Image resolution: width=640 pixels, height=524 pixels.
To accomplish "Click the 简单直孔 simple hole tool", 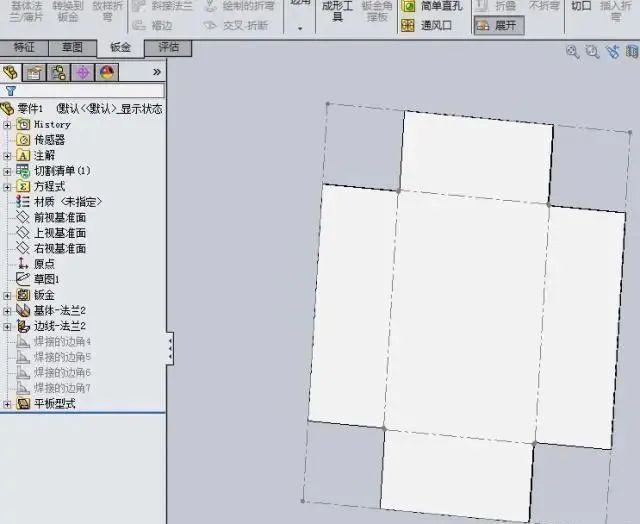I will [x=431, y=6].
